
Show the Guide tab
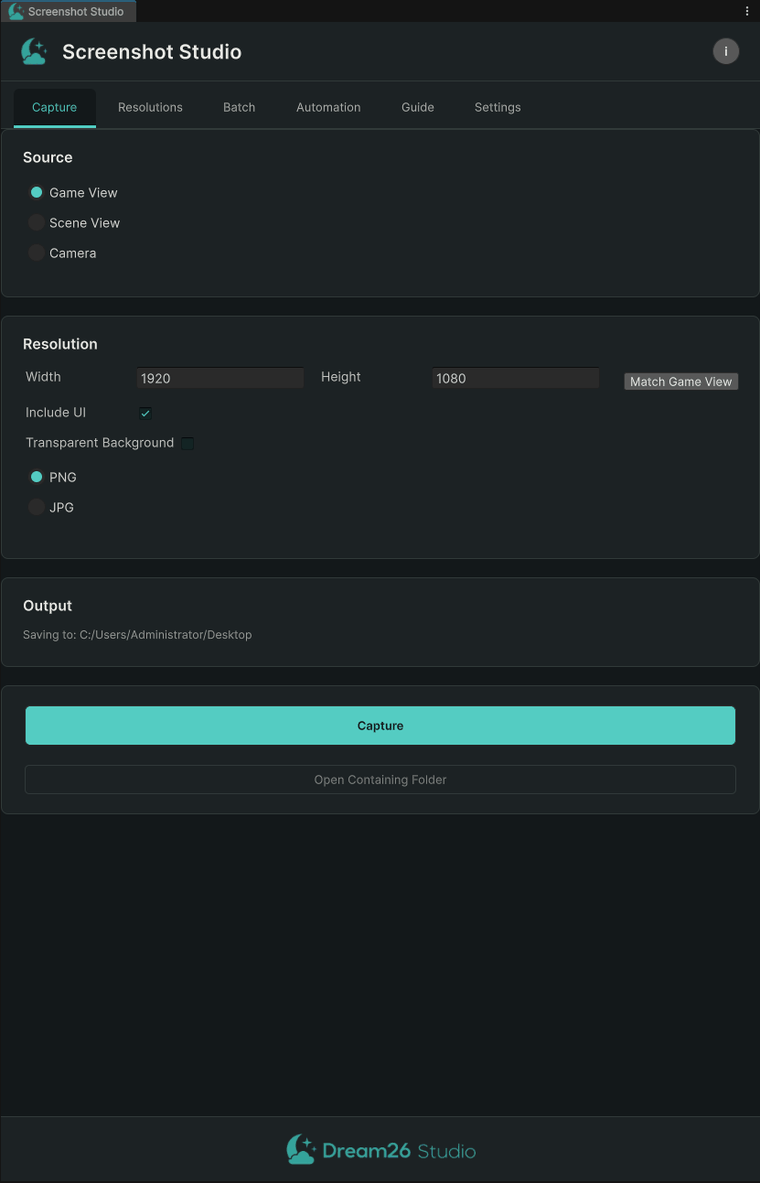pyautogui.click(x=417, y=108)
